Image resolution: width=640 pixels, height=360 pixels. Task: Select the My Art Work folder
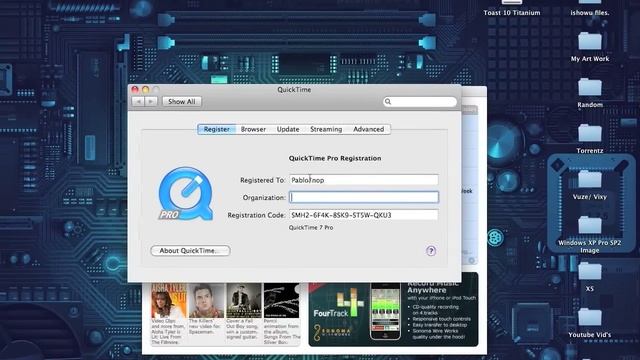coord(590,46)
